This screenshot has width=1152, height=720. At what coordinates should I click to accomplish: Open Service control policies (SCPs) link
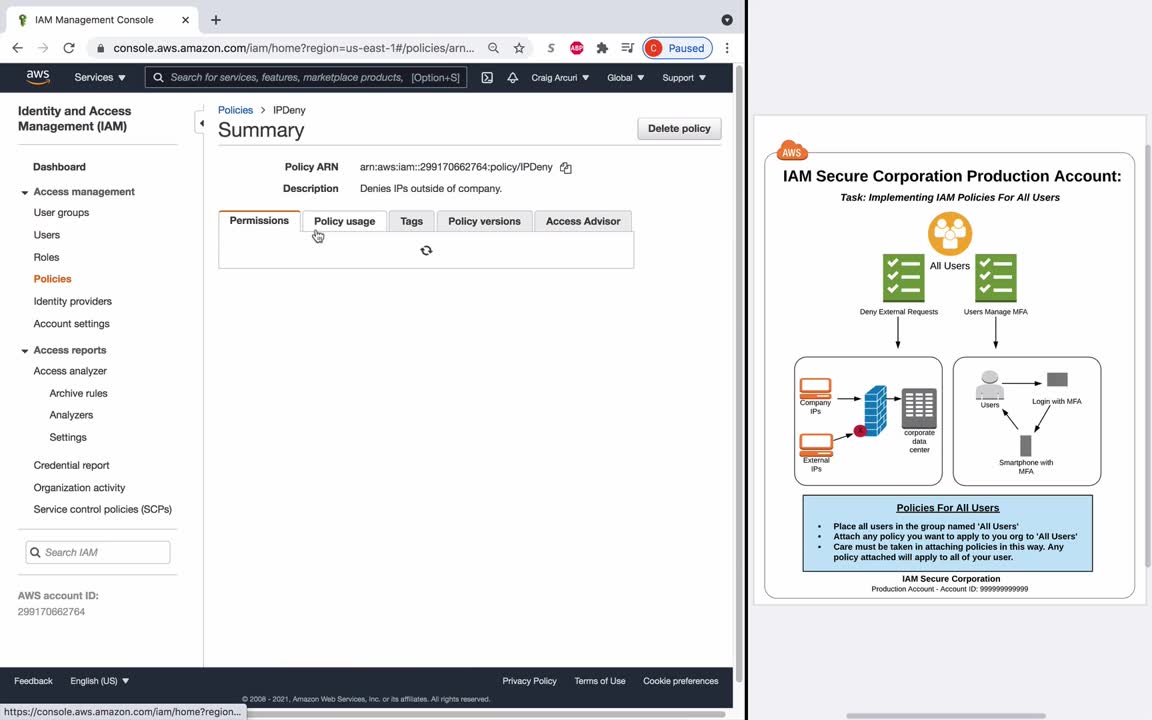click(x=102, y=509)
